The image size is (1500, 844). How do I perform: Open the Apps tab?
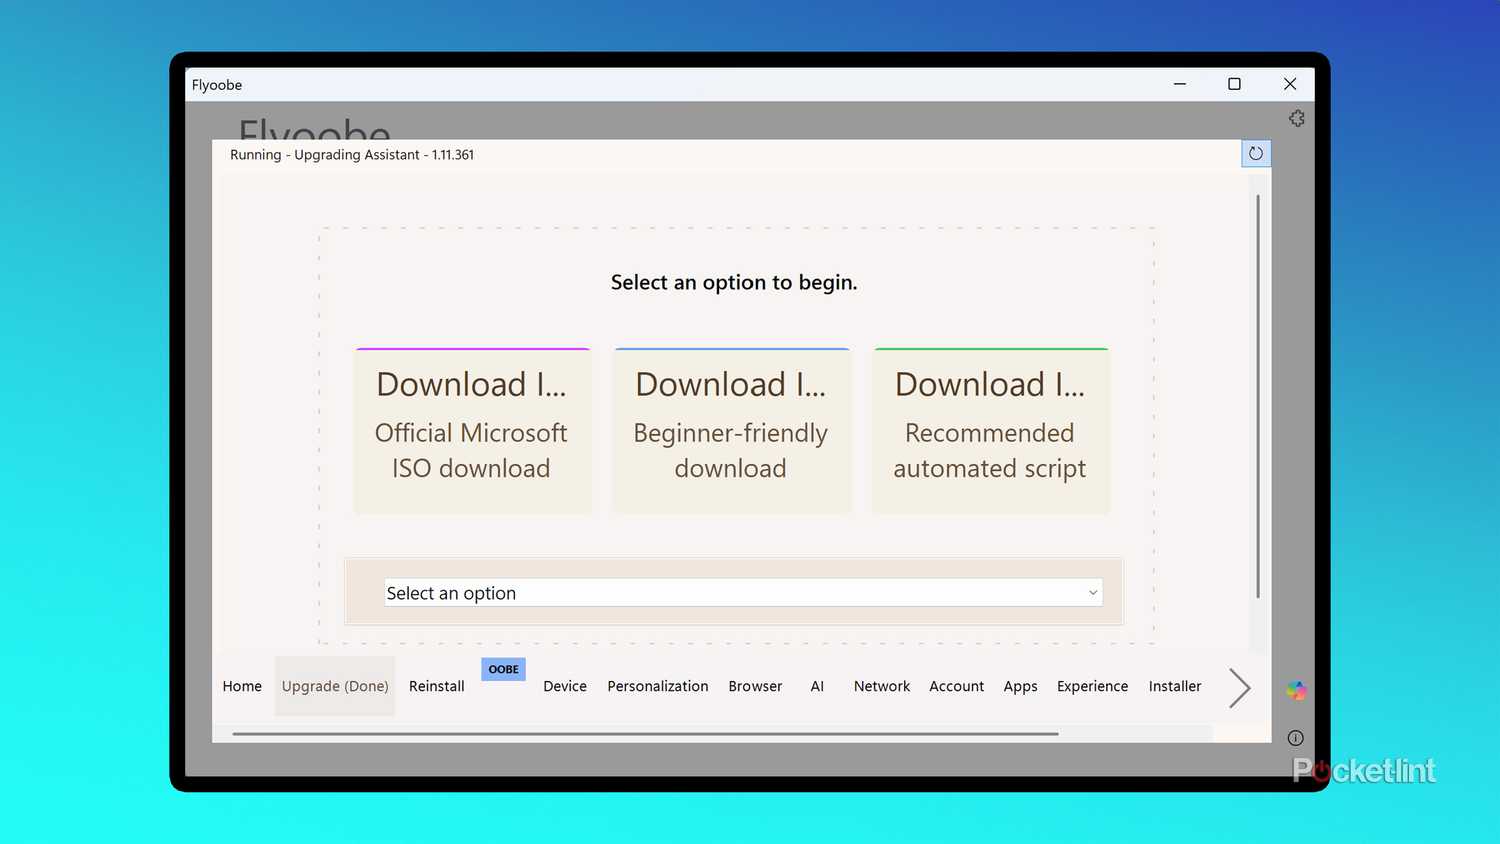pyautogui.click(x=1020, y=686)
